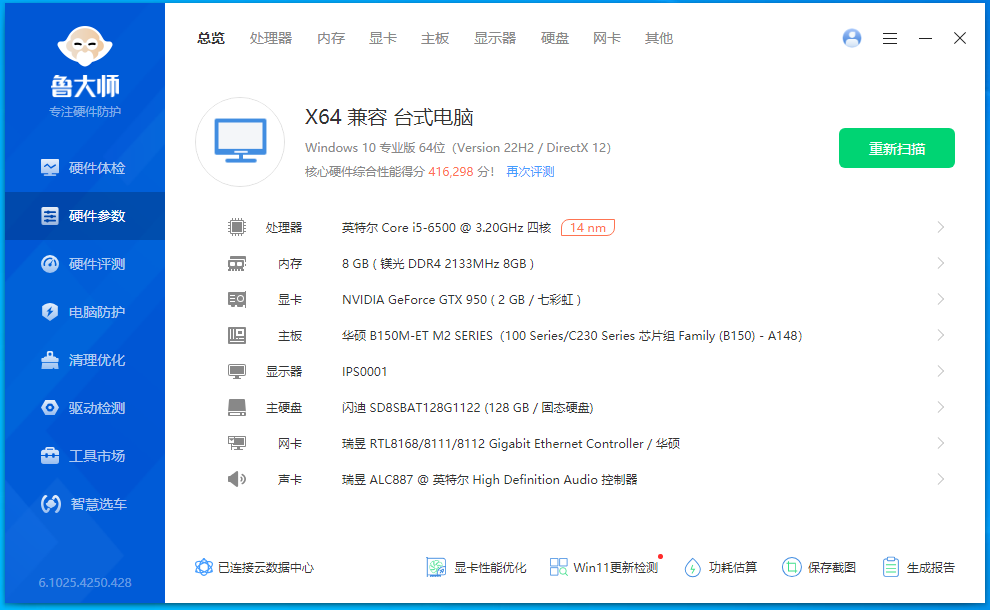The height and width of the screenshot is (610, 990).
Task: Click the 主硬盘 disk icon
Action: [237, 407]
